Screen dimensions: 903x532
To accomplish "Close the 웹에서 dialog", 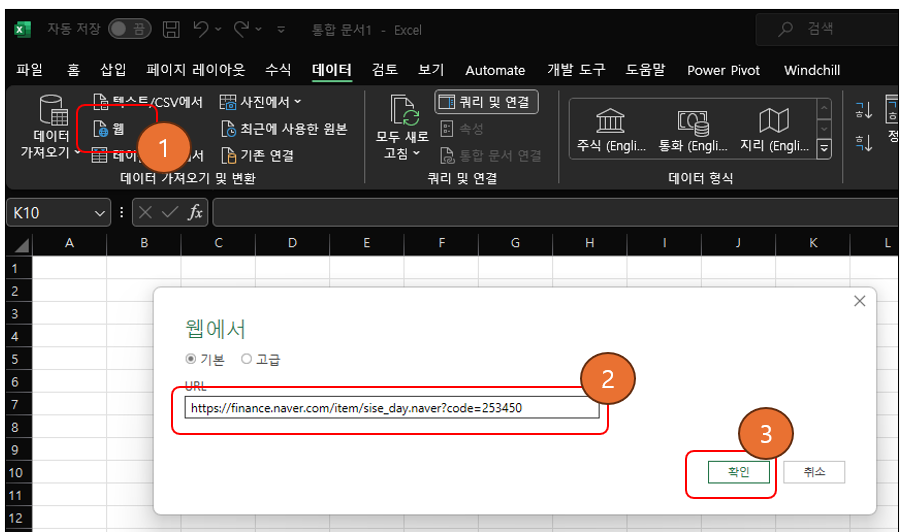I will 860,301.
